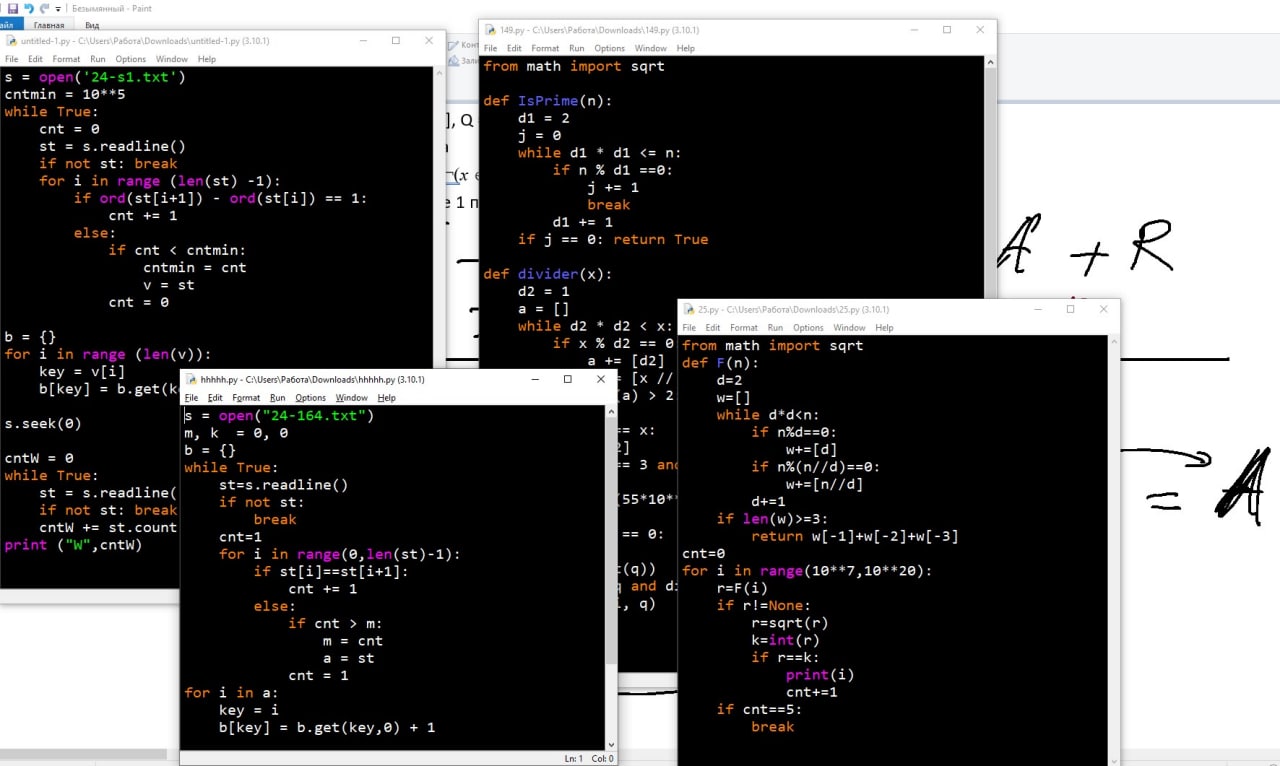Open the Run menu in untitled-1.py
The image size is (1280, 766).
click(98, 59)
